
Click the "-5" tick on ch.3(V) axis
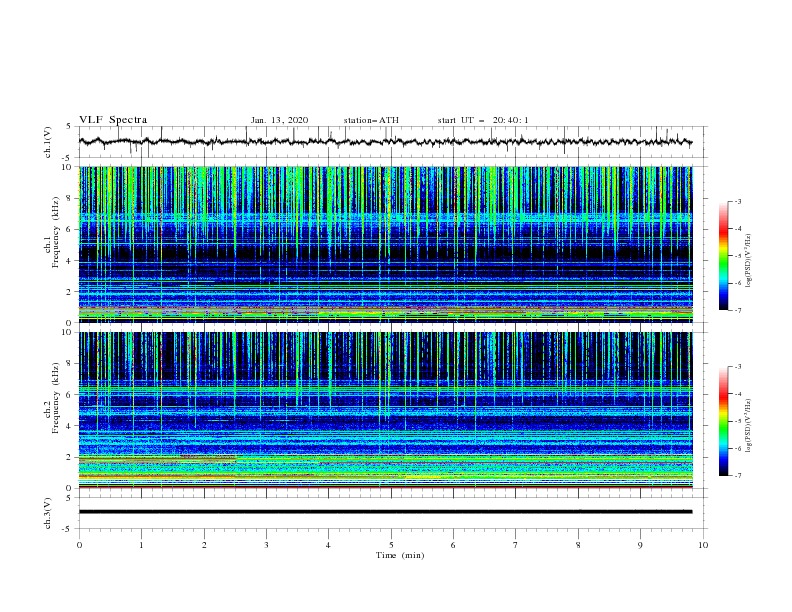pos(67,529)
